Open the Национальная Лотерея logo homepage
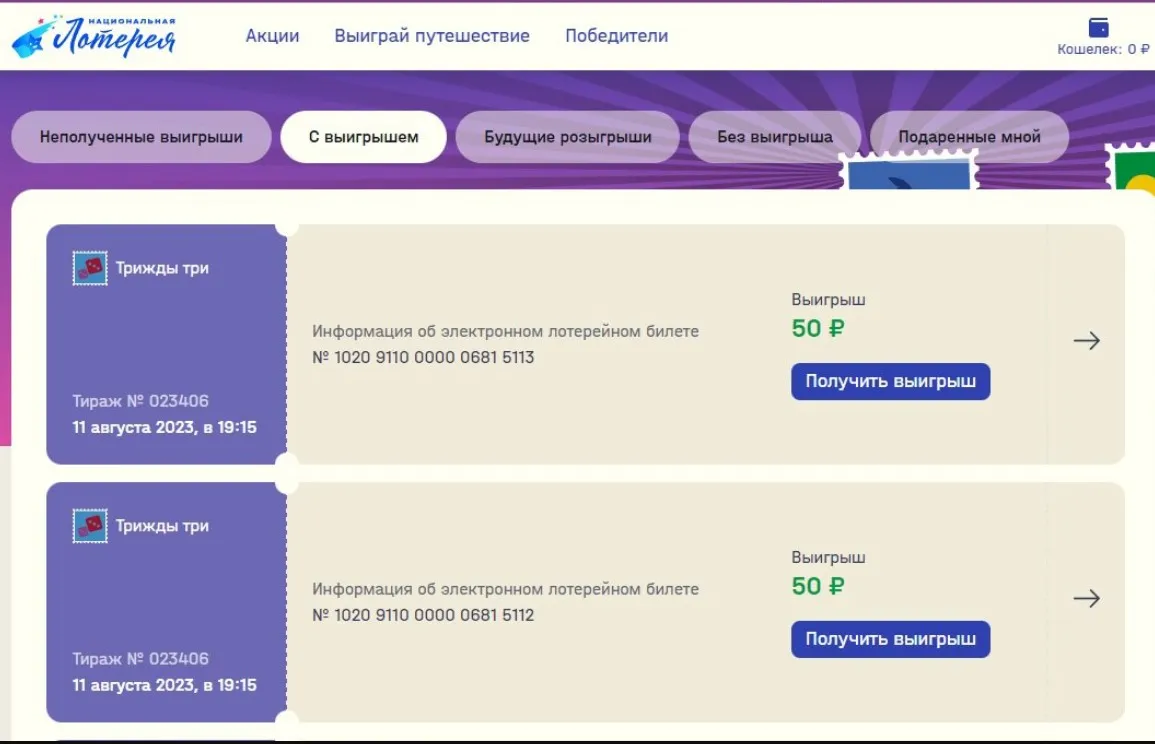Viewport: 1155px width, 744px height. click(94, 36)
